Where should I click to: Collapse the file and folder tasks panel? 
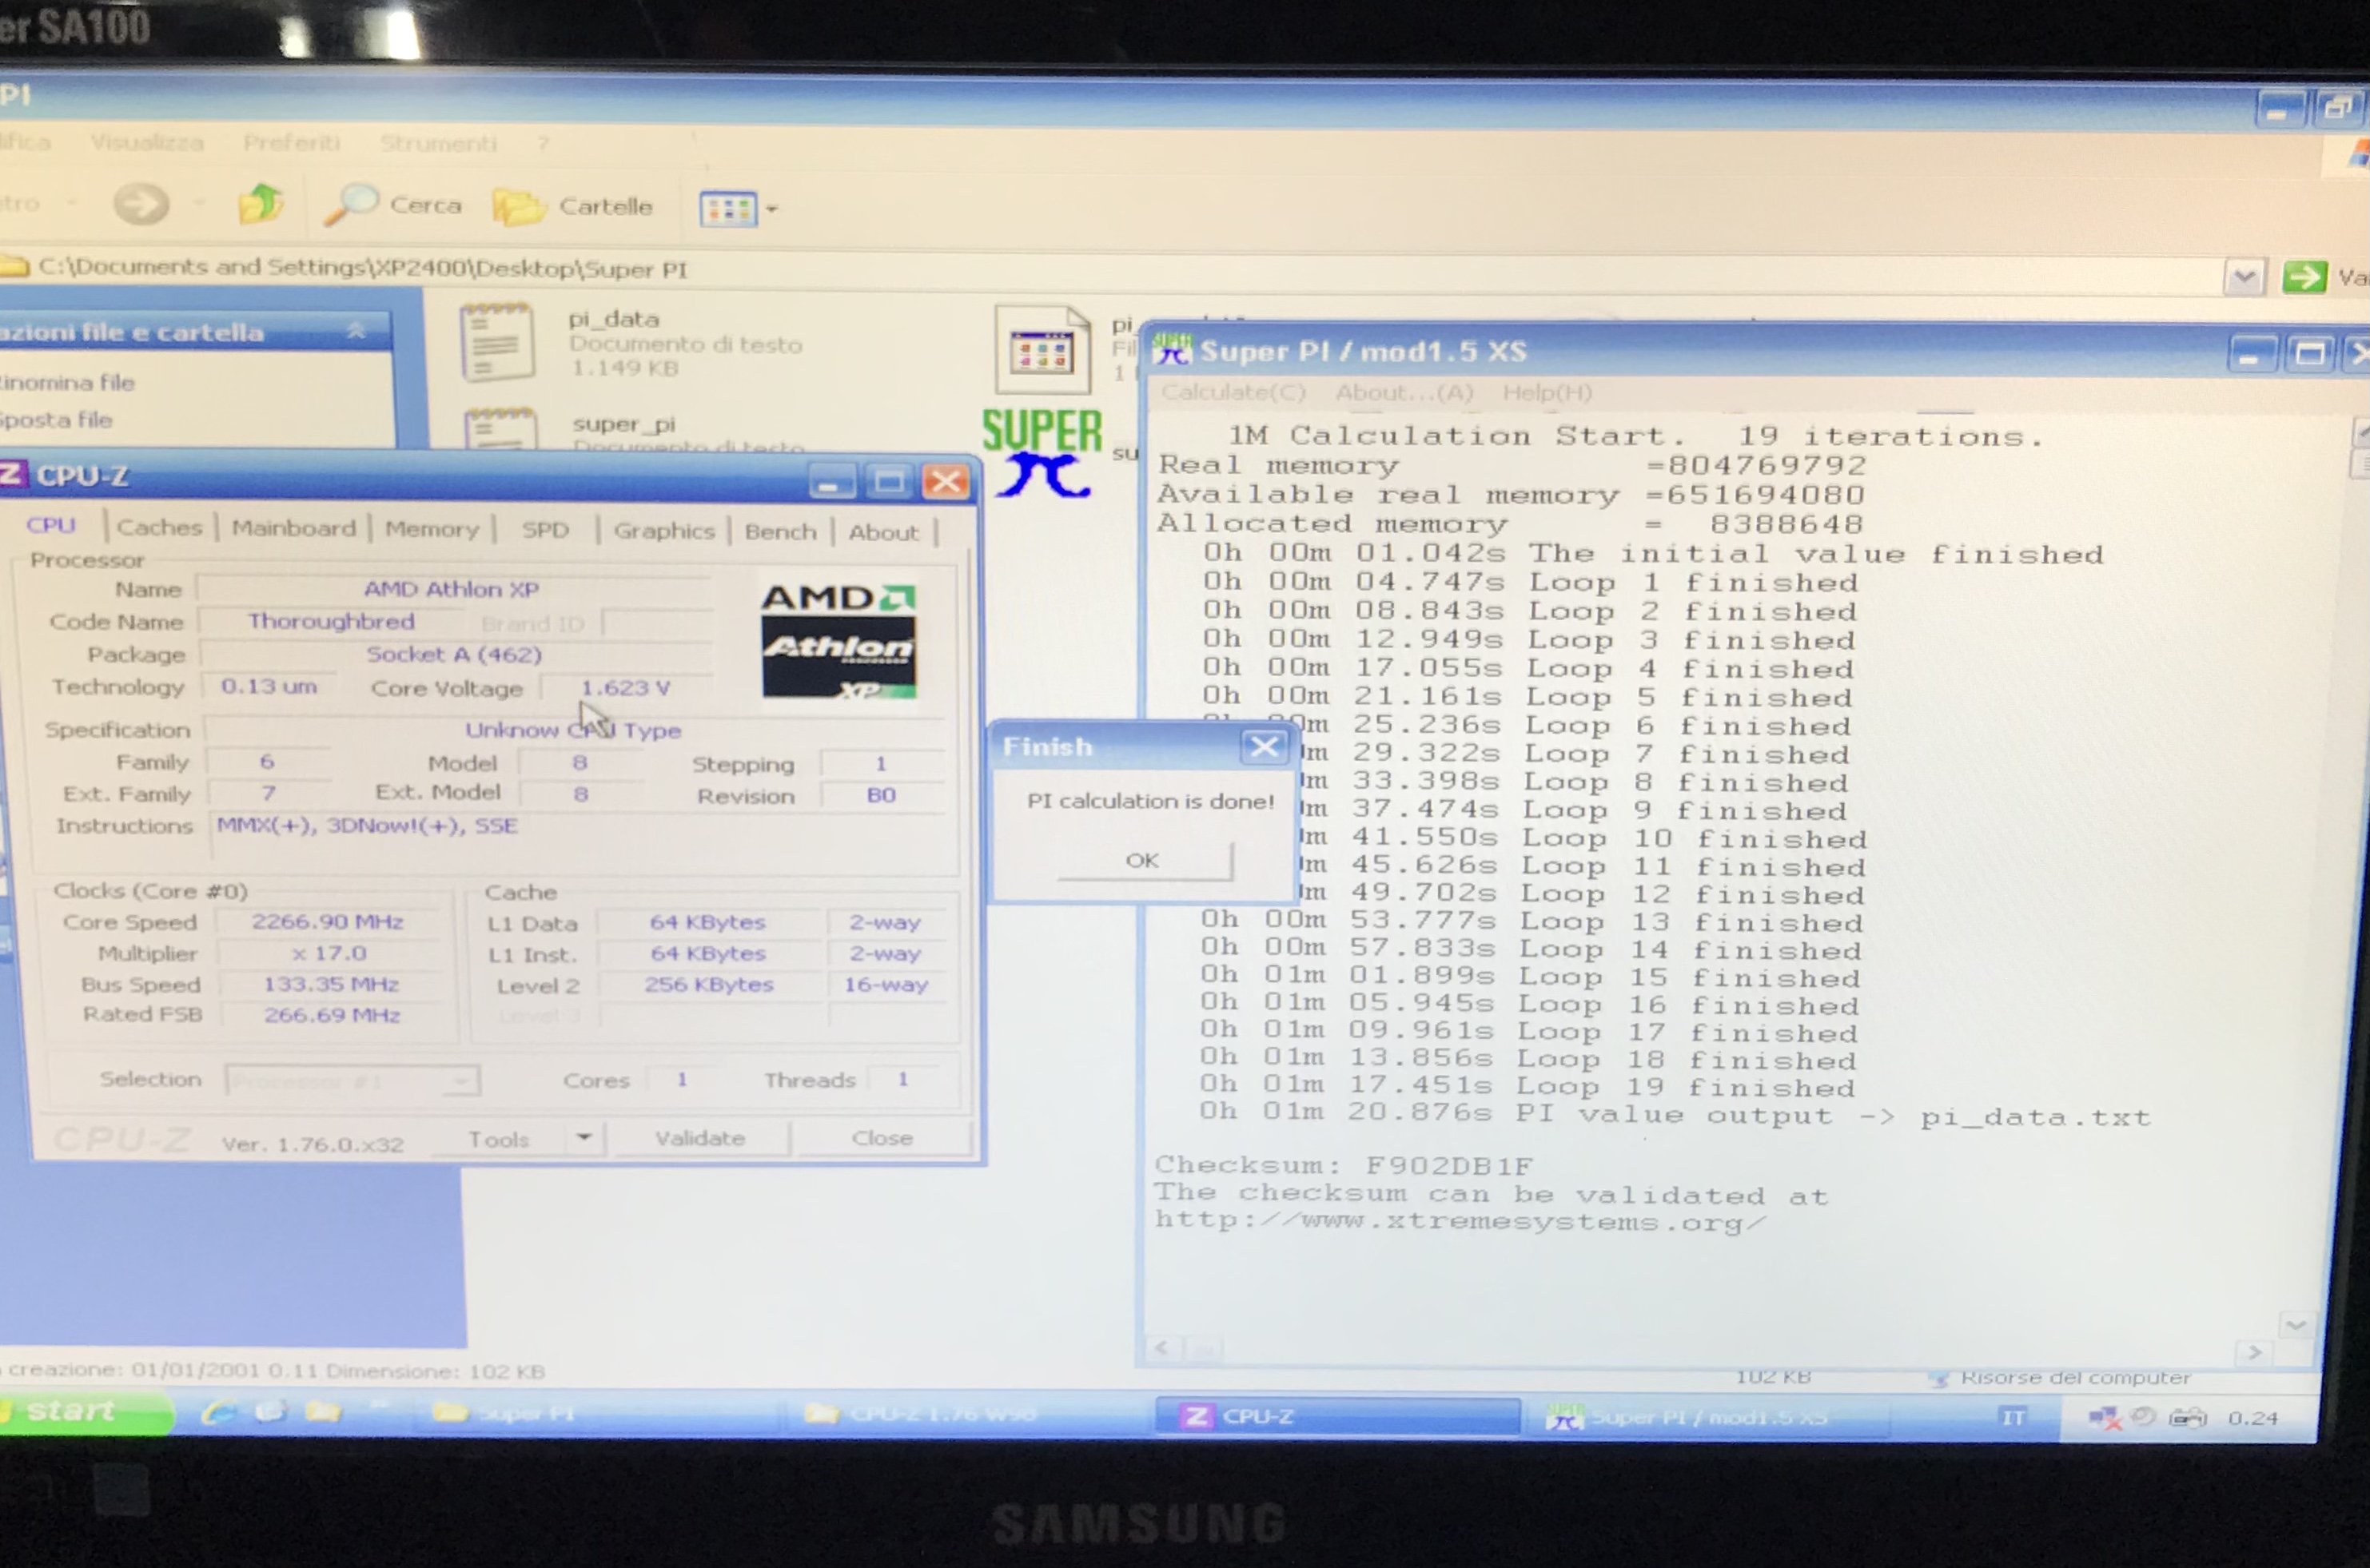point(356,331)
